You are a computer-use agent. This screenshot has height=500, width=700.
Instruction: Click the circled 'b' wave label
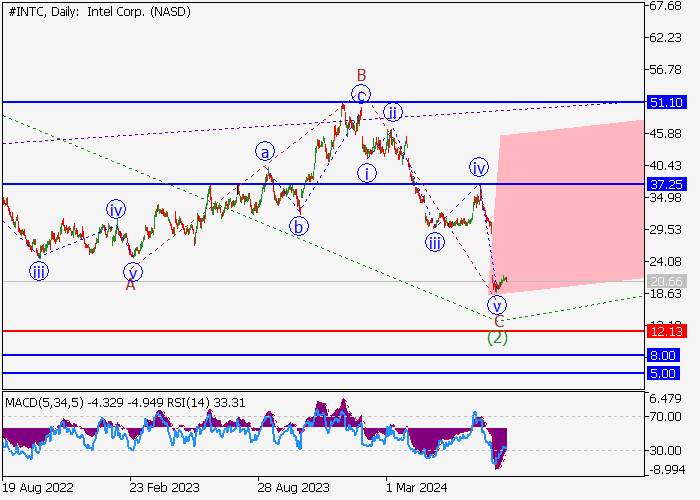pos(299,226)
